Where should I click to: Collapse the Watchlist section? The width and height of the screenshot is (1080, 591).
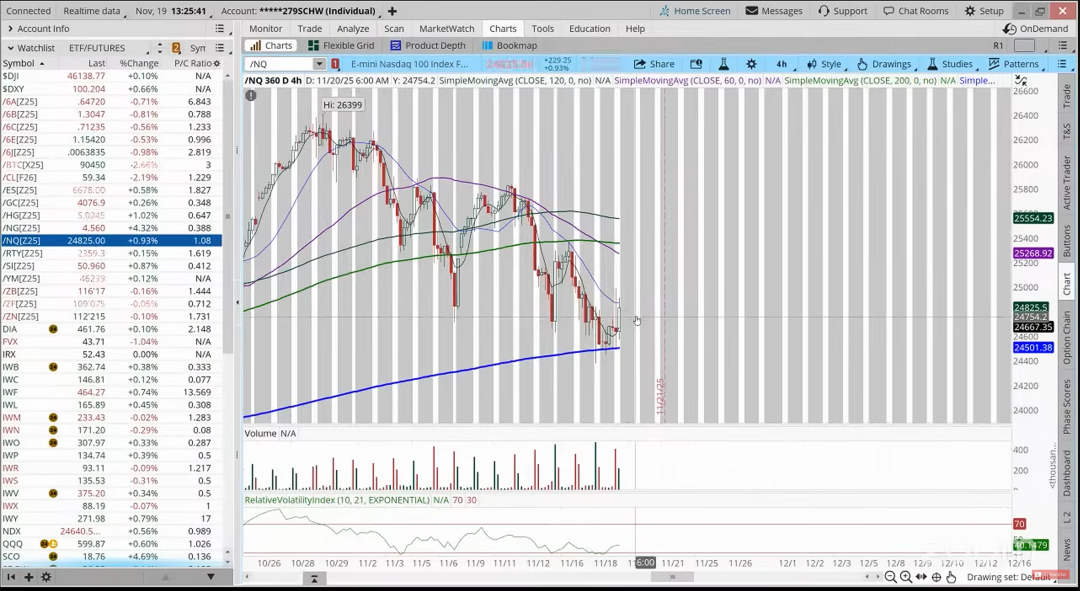pos(11,48)
